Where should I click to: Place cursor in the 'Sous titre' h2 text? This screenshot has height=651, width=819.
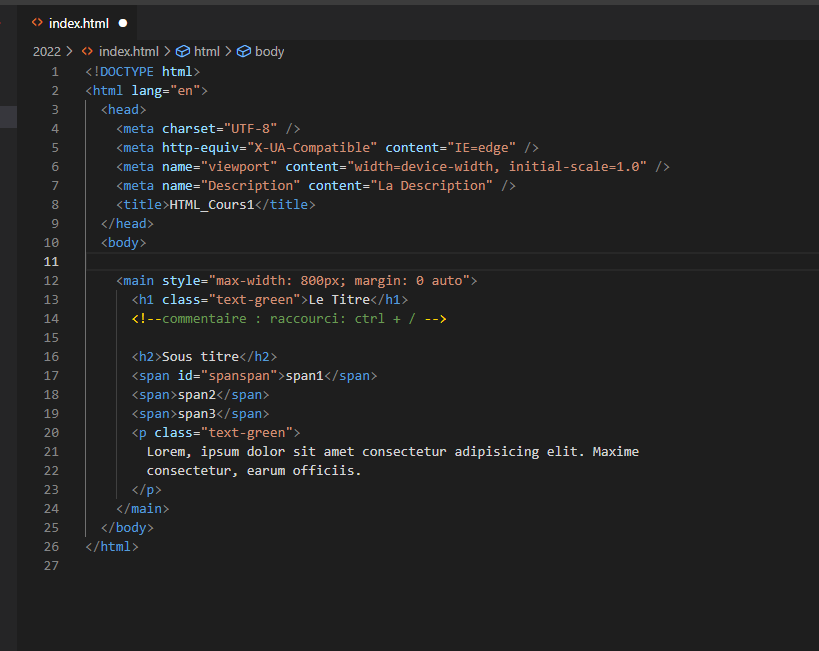[x=200, y=356]
